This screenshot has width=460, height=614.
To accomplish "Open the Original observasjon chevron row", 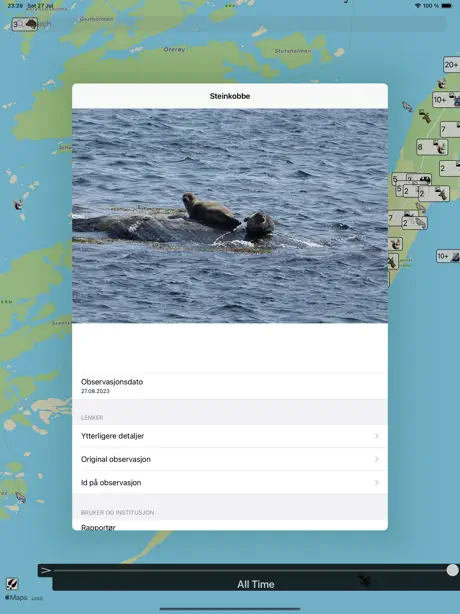I will pos(230,459).
